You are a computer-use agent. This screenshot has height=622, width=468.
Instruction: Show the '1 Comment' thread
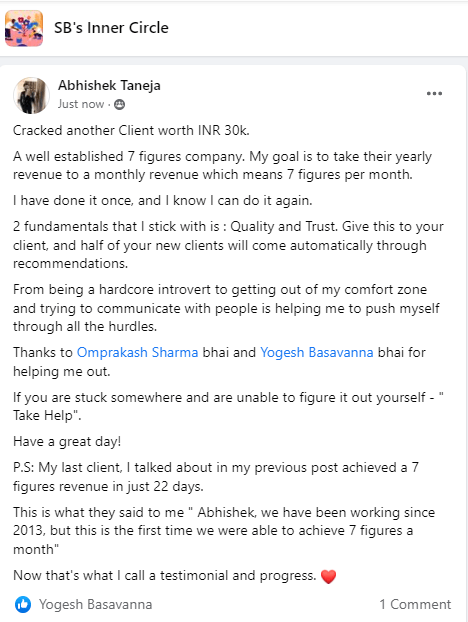point(415,604)
